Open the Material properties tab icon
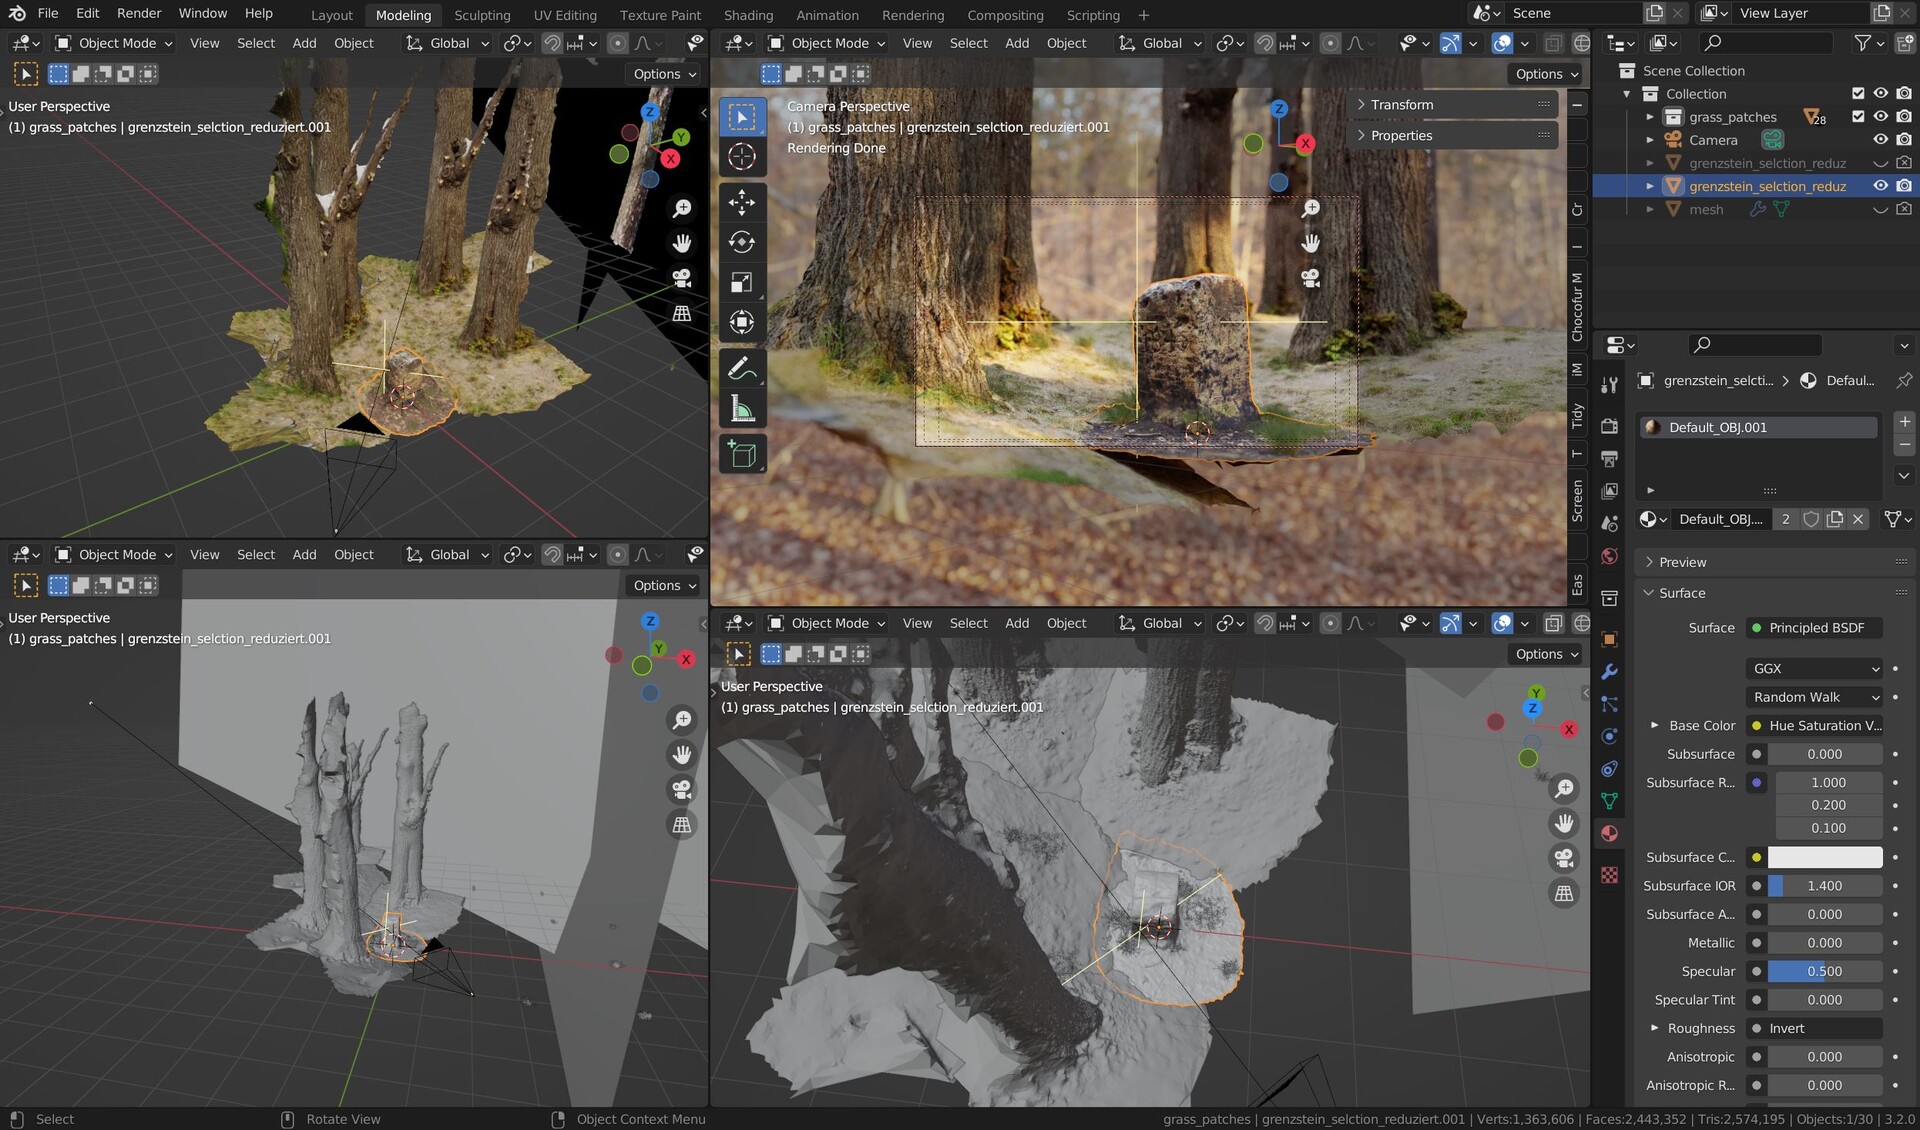 [x=1609, y=833]
